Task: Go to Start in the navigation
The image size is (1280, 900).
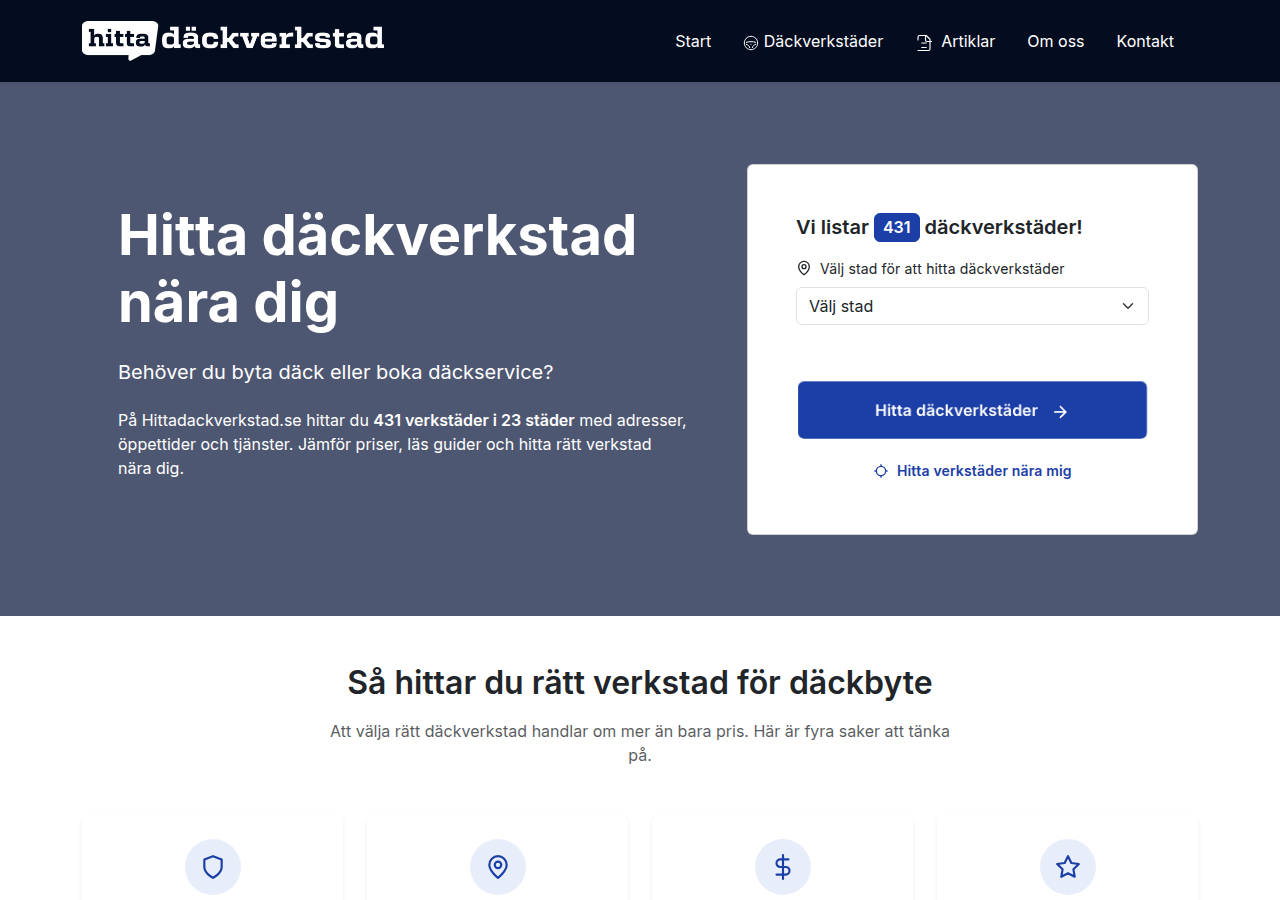Action: coord(693,41)
